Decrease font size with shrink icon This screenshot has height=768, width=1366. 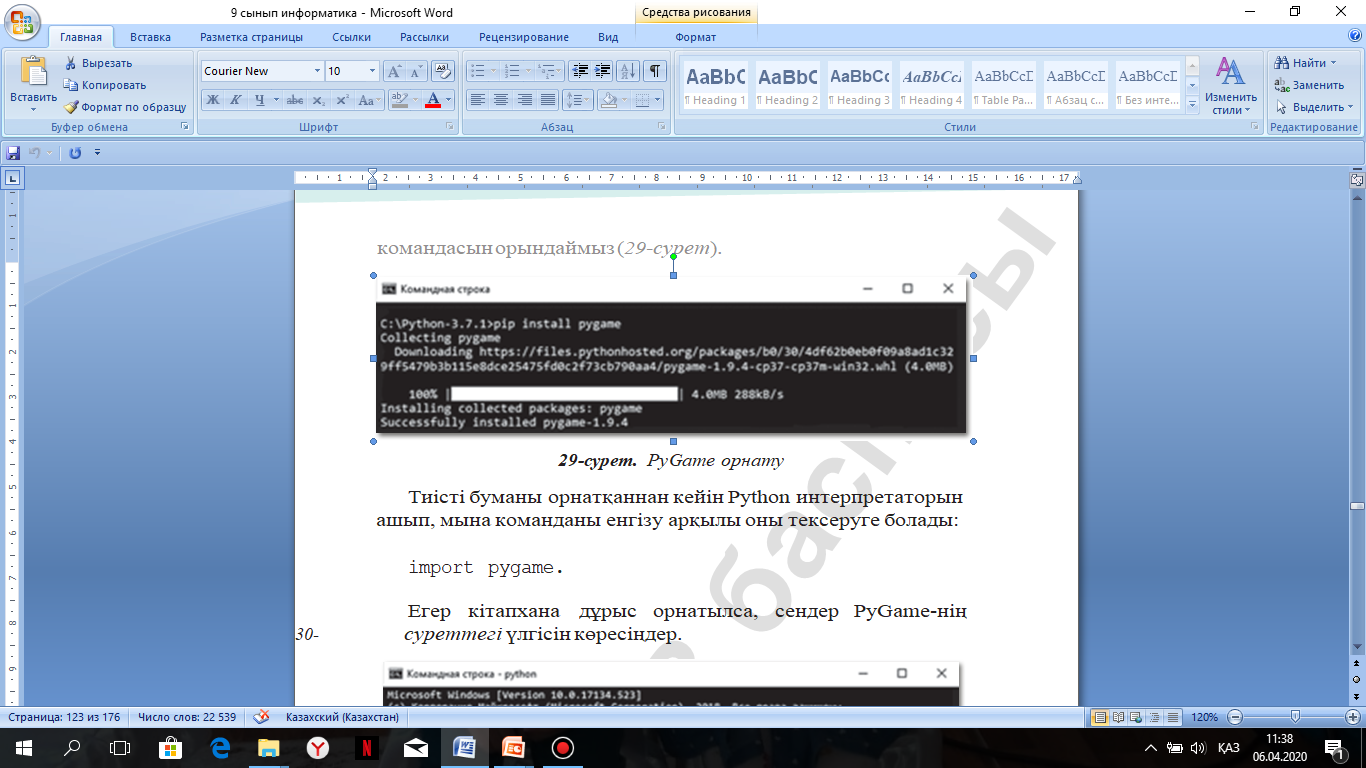(x=416, y=71)
